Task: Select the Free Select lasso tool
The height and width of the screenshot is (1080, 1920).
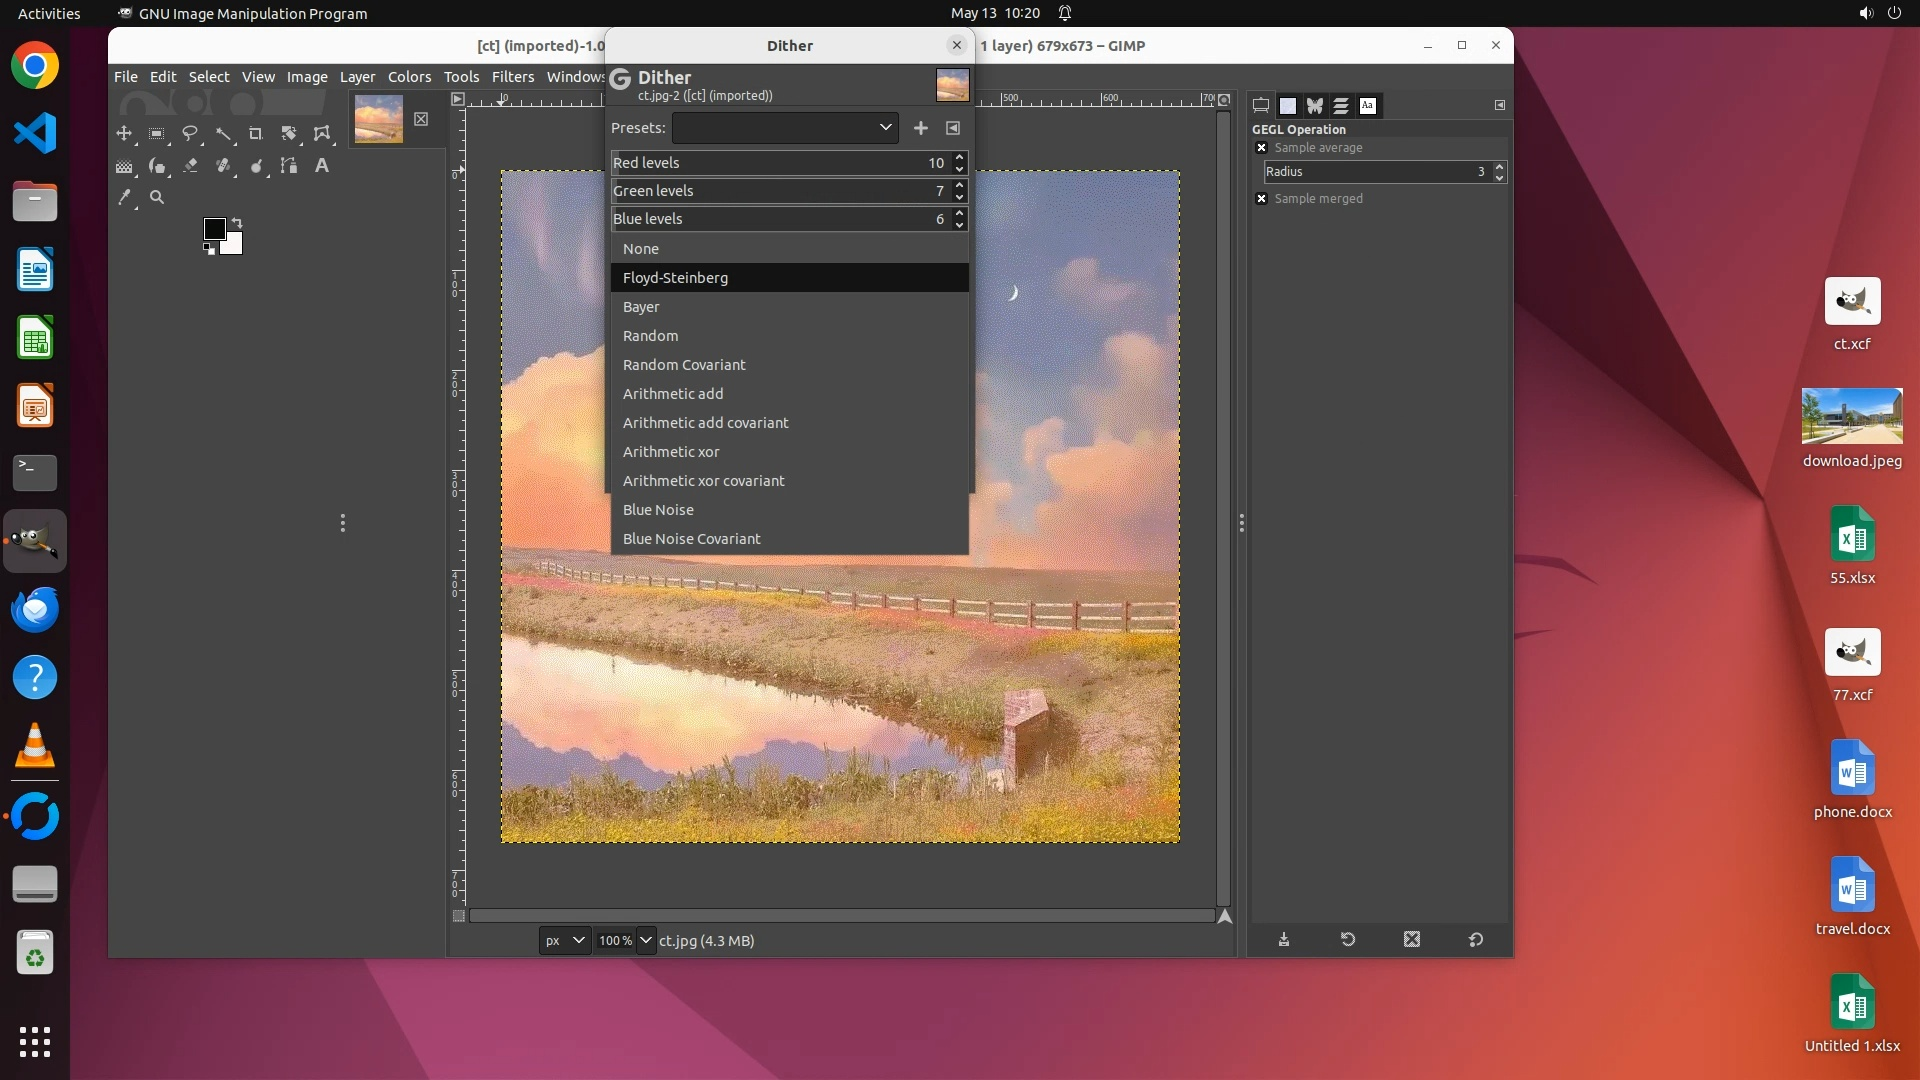Action: (190, 133)
